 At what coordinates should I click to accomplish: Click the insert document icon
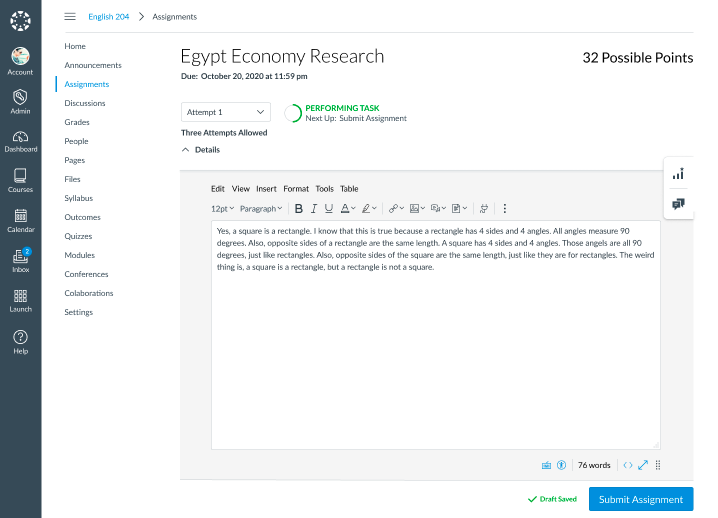click(456, 209)
